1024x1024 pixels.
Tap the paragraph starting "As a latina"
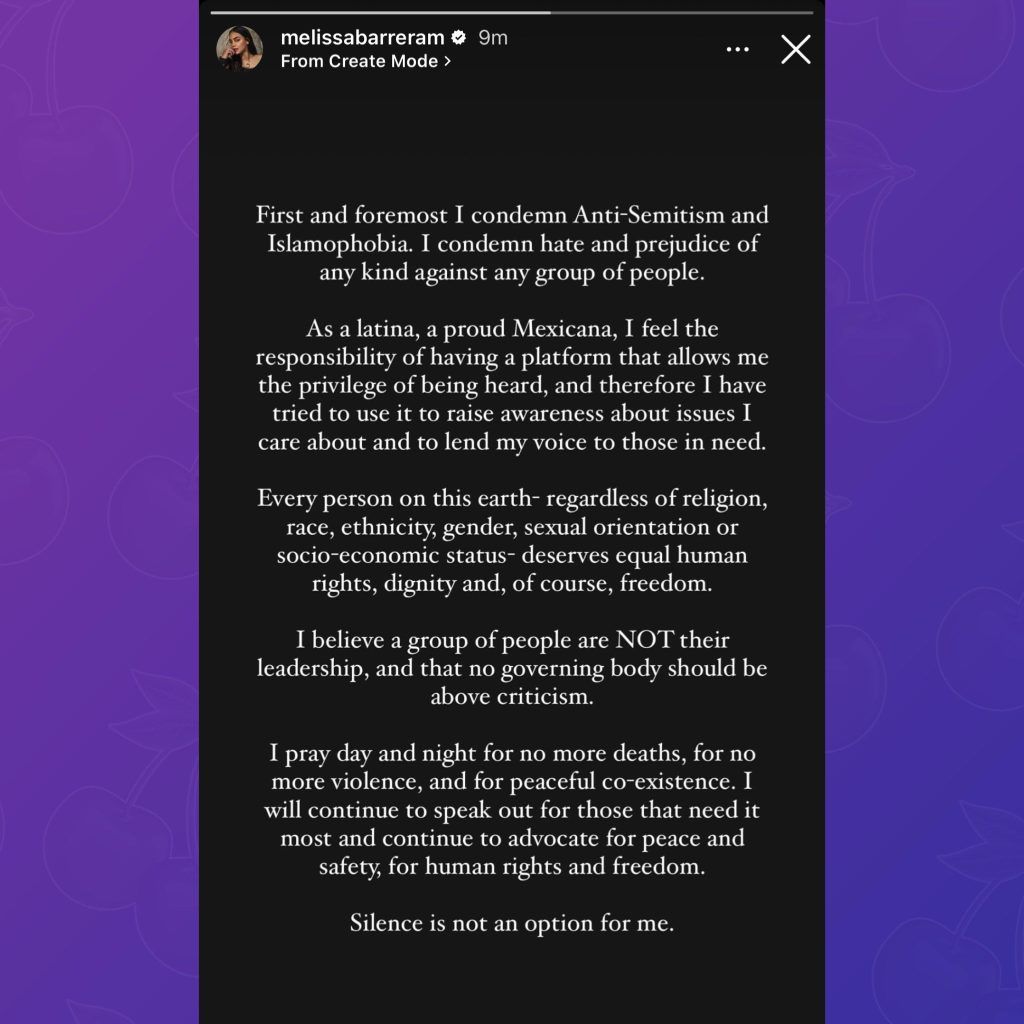pyautogui.click(x=512, y=385)
